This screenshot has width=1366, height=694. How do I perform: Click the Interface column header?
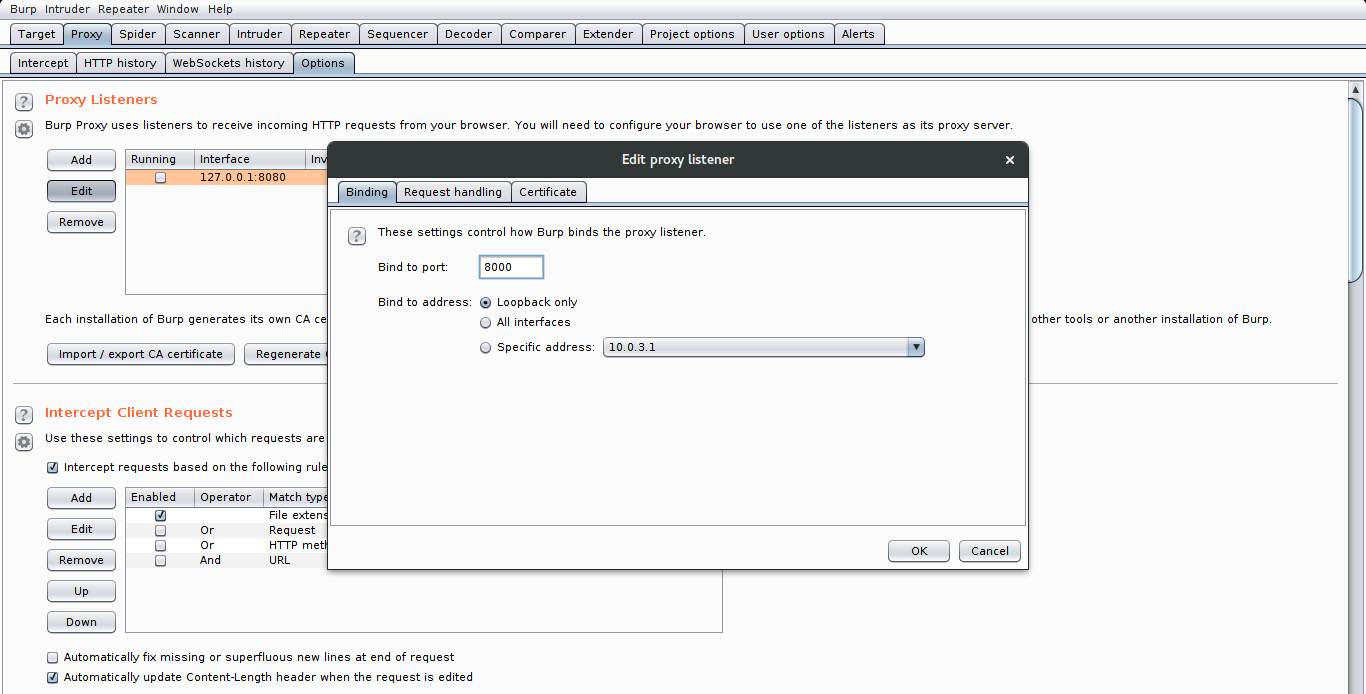click(x=250, y=160)
